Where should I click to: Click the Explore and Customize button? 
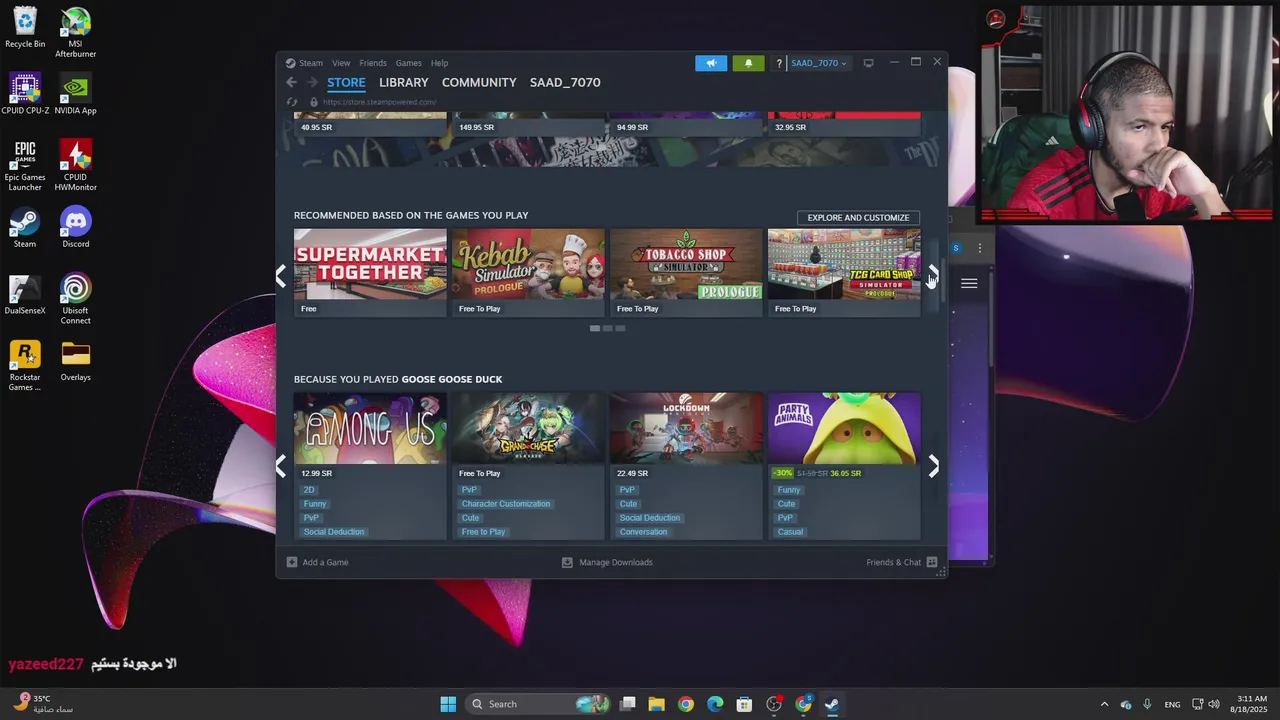click(858, 217)
